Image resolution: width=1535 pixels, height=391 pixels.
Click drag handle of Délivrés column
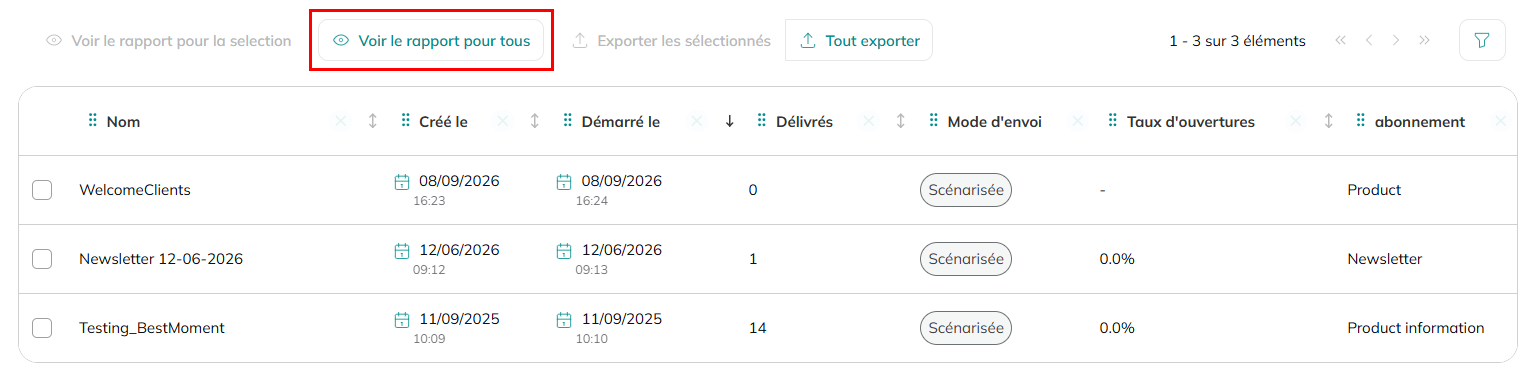click(762, 121)
